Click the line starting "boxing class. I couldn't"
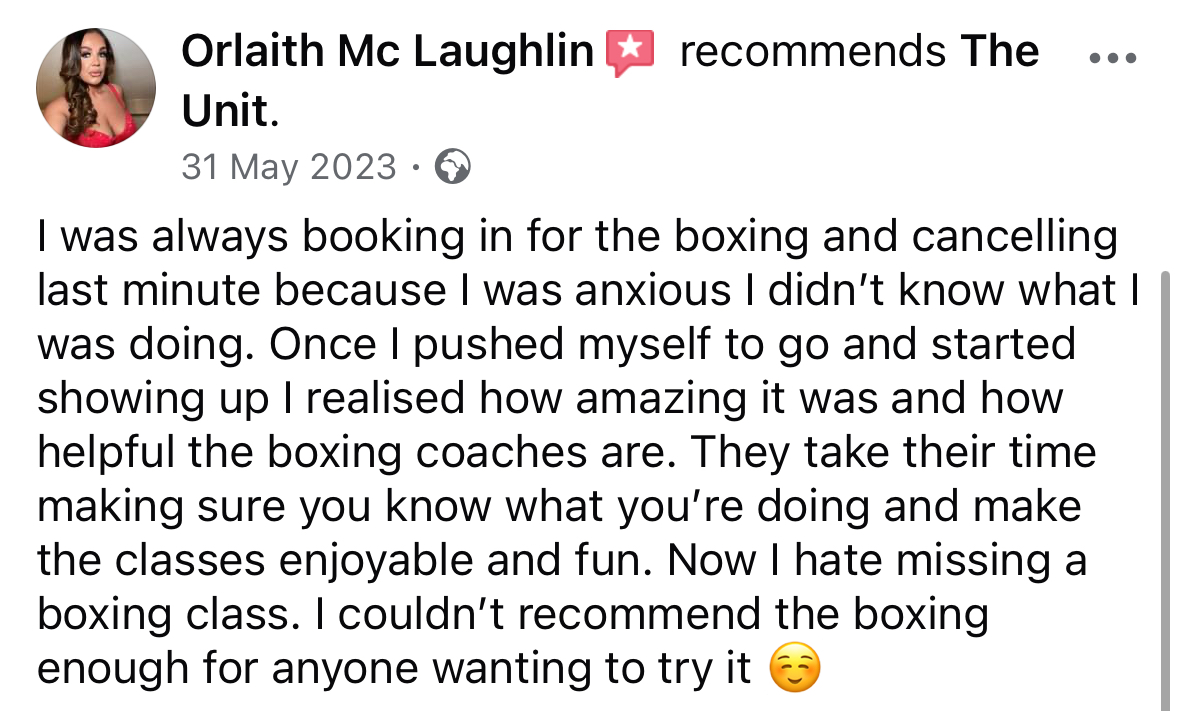Viewport: 1179px width, 711px height. coord(513,615)
